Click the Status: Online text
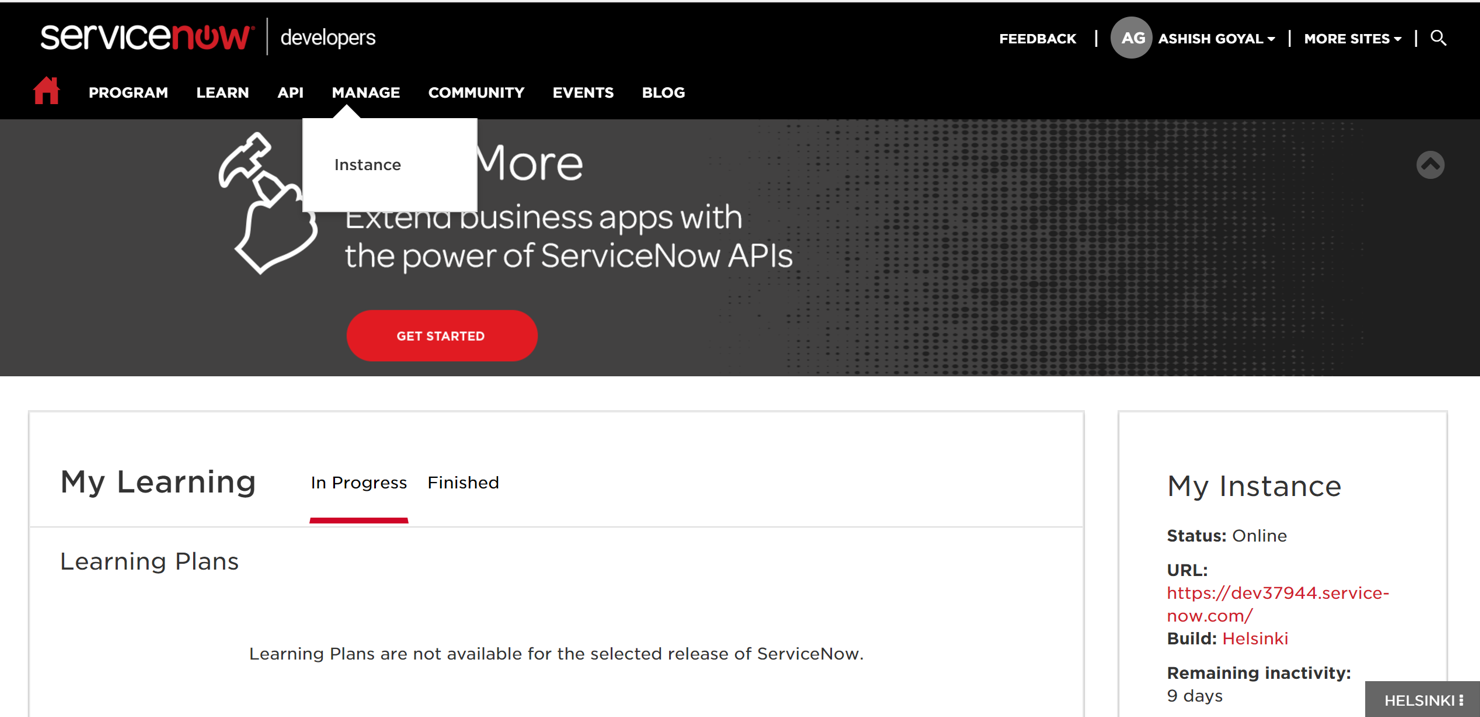This screenshot has height=717, width=1480. pyautogui.click(x=1227, y=536)
